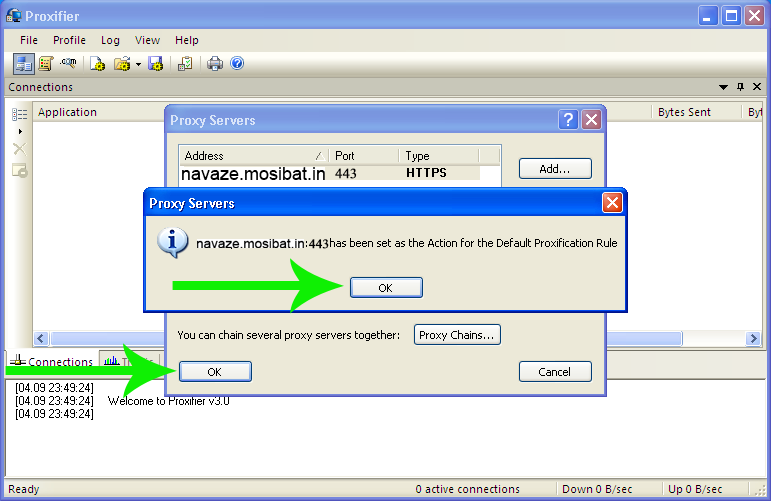Close the background Proxy Servers dialog
This screenshot has height=501, width=771.
point(592,120)
